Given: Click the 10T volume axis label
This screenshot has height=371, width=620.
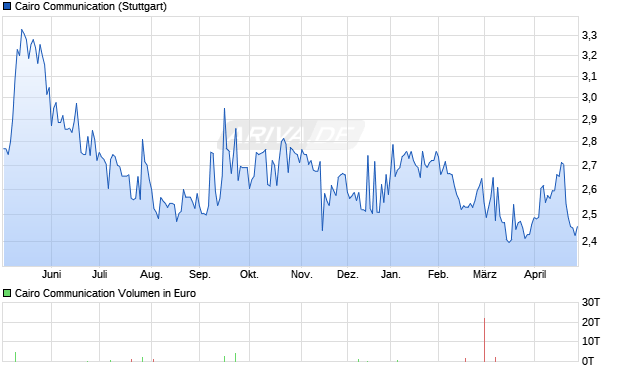Looking at the screenshot, I should click(x=591, y=341).
